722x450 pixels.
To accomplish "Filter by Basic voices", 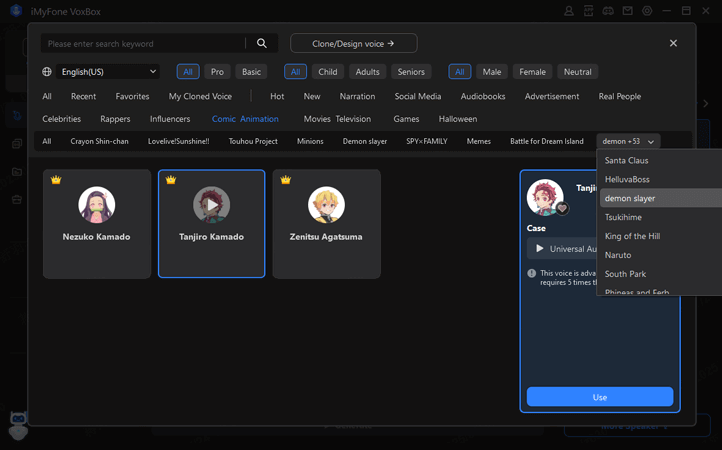I will [251, 72].
